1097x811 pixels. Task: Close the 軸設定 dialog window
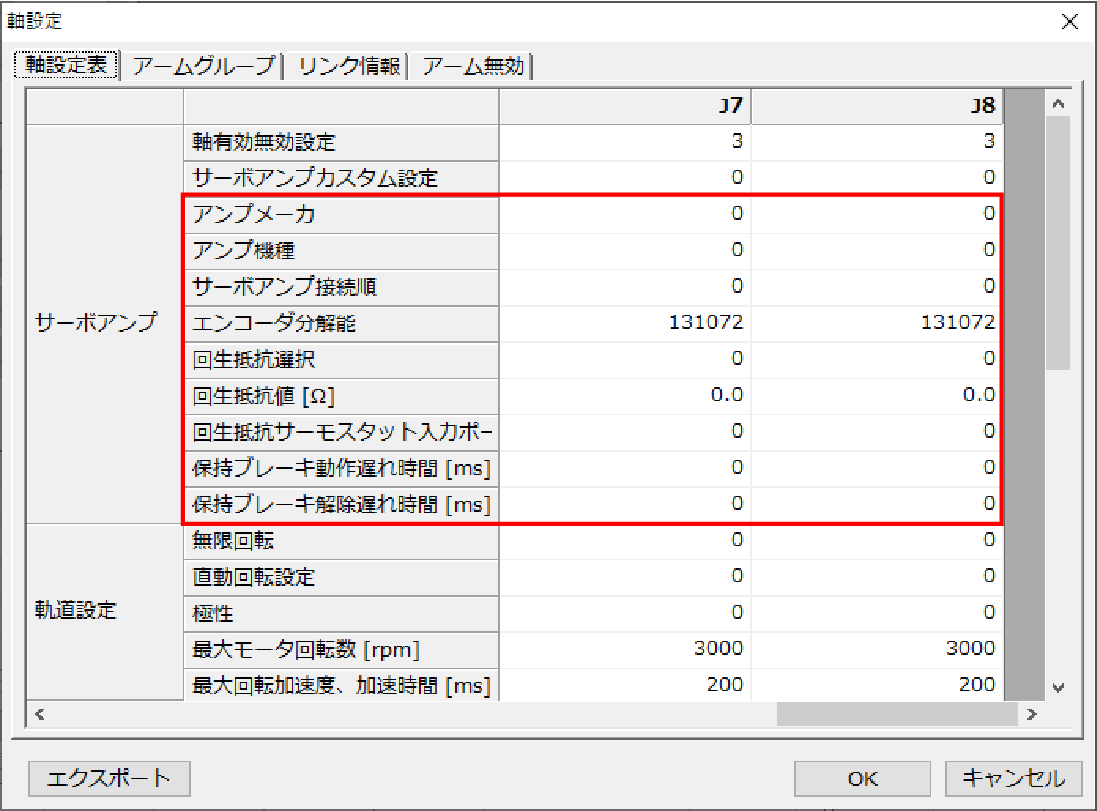click(x=1069, y=22)
